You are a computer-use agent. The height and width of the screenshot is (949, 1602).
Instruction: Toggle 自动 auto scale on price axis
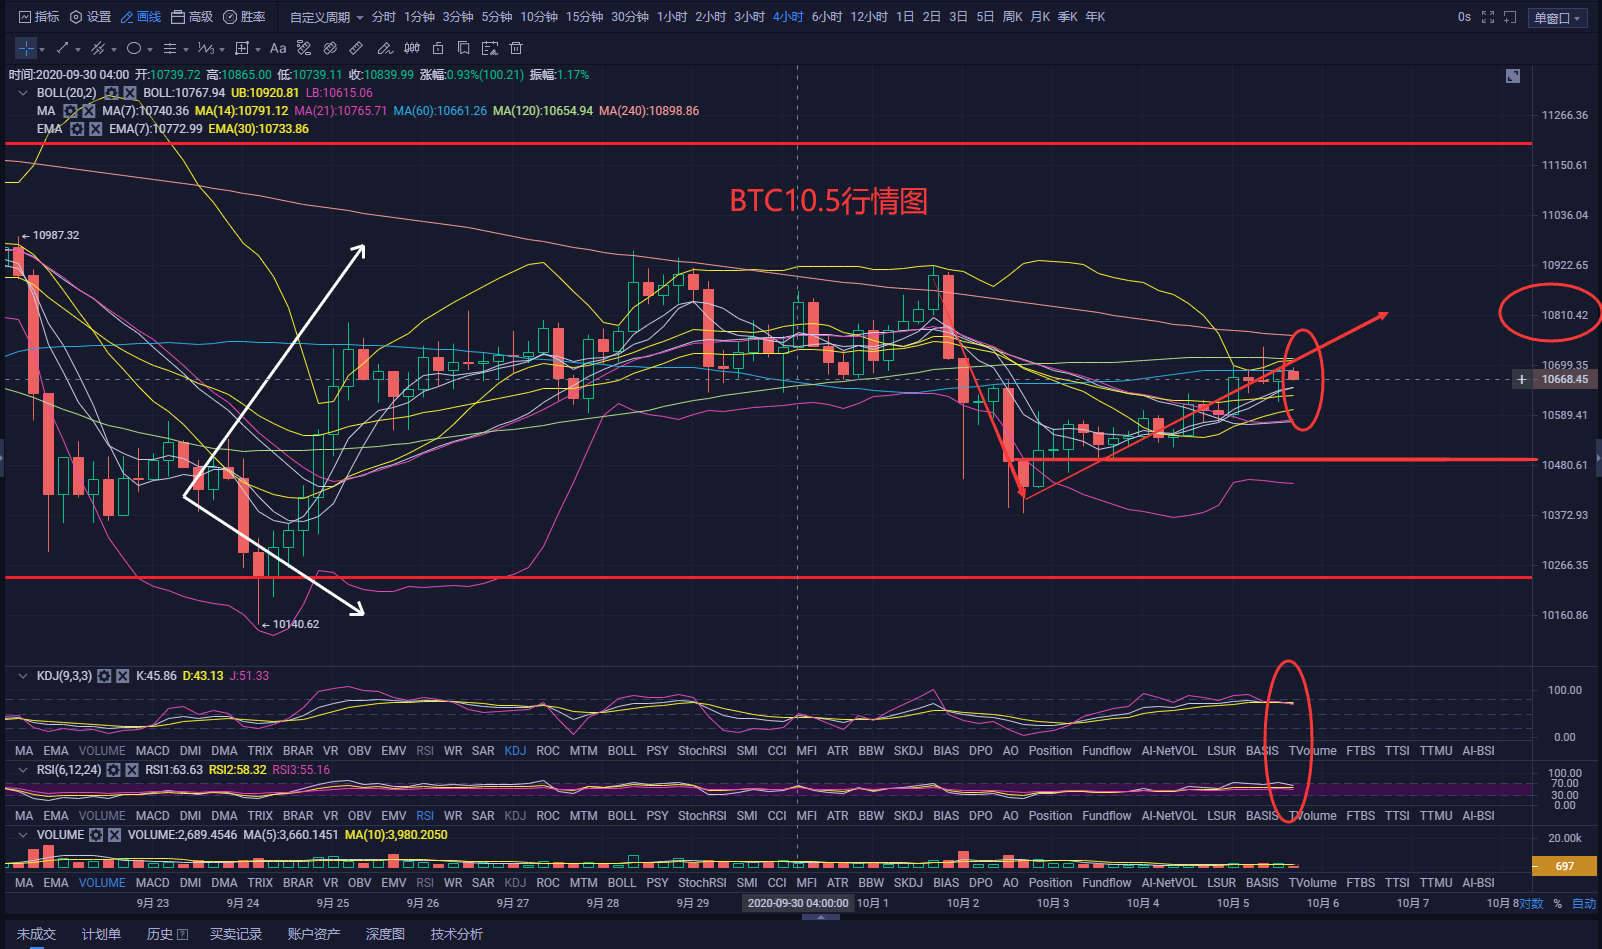tap(1584, 903)
